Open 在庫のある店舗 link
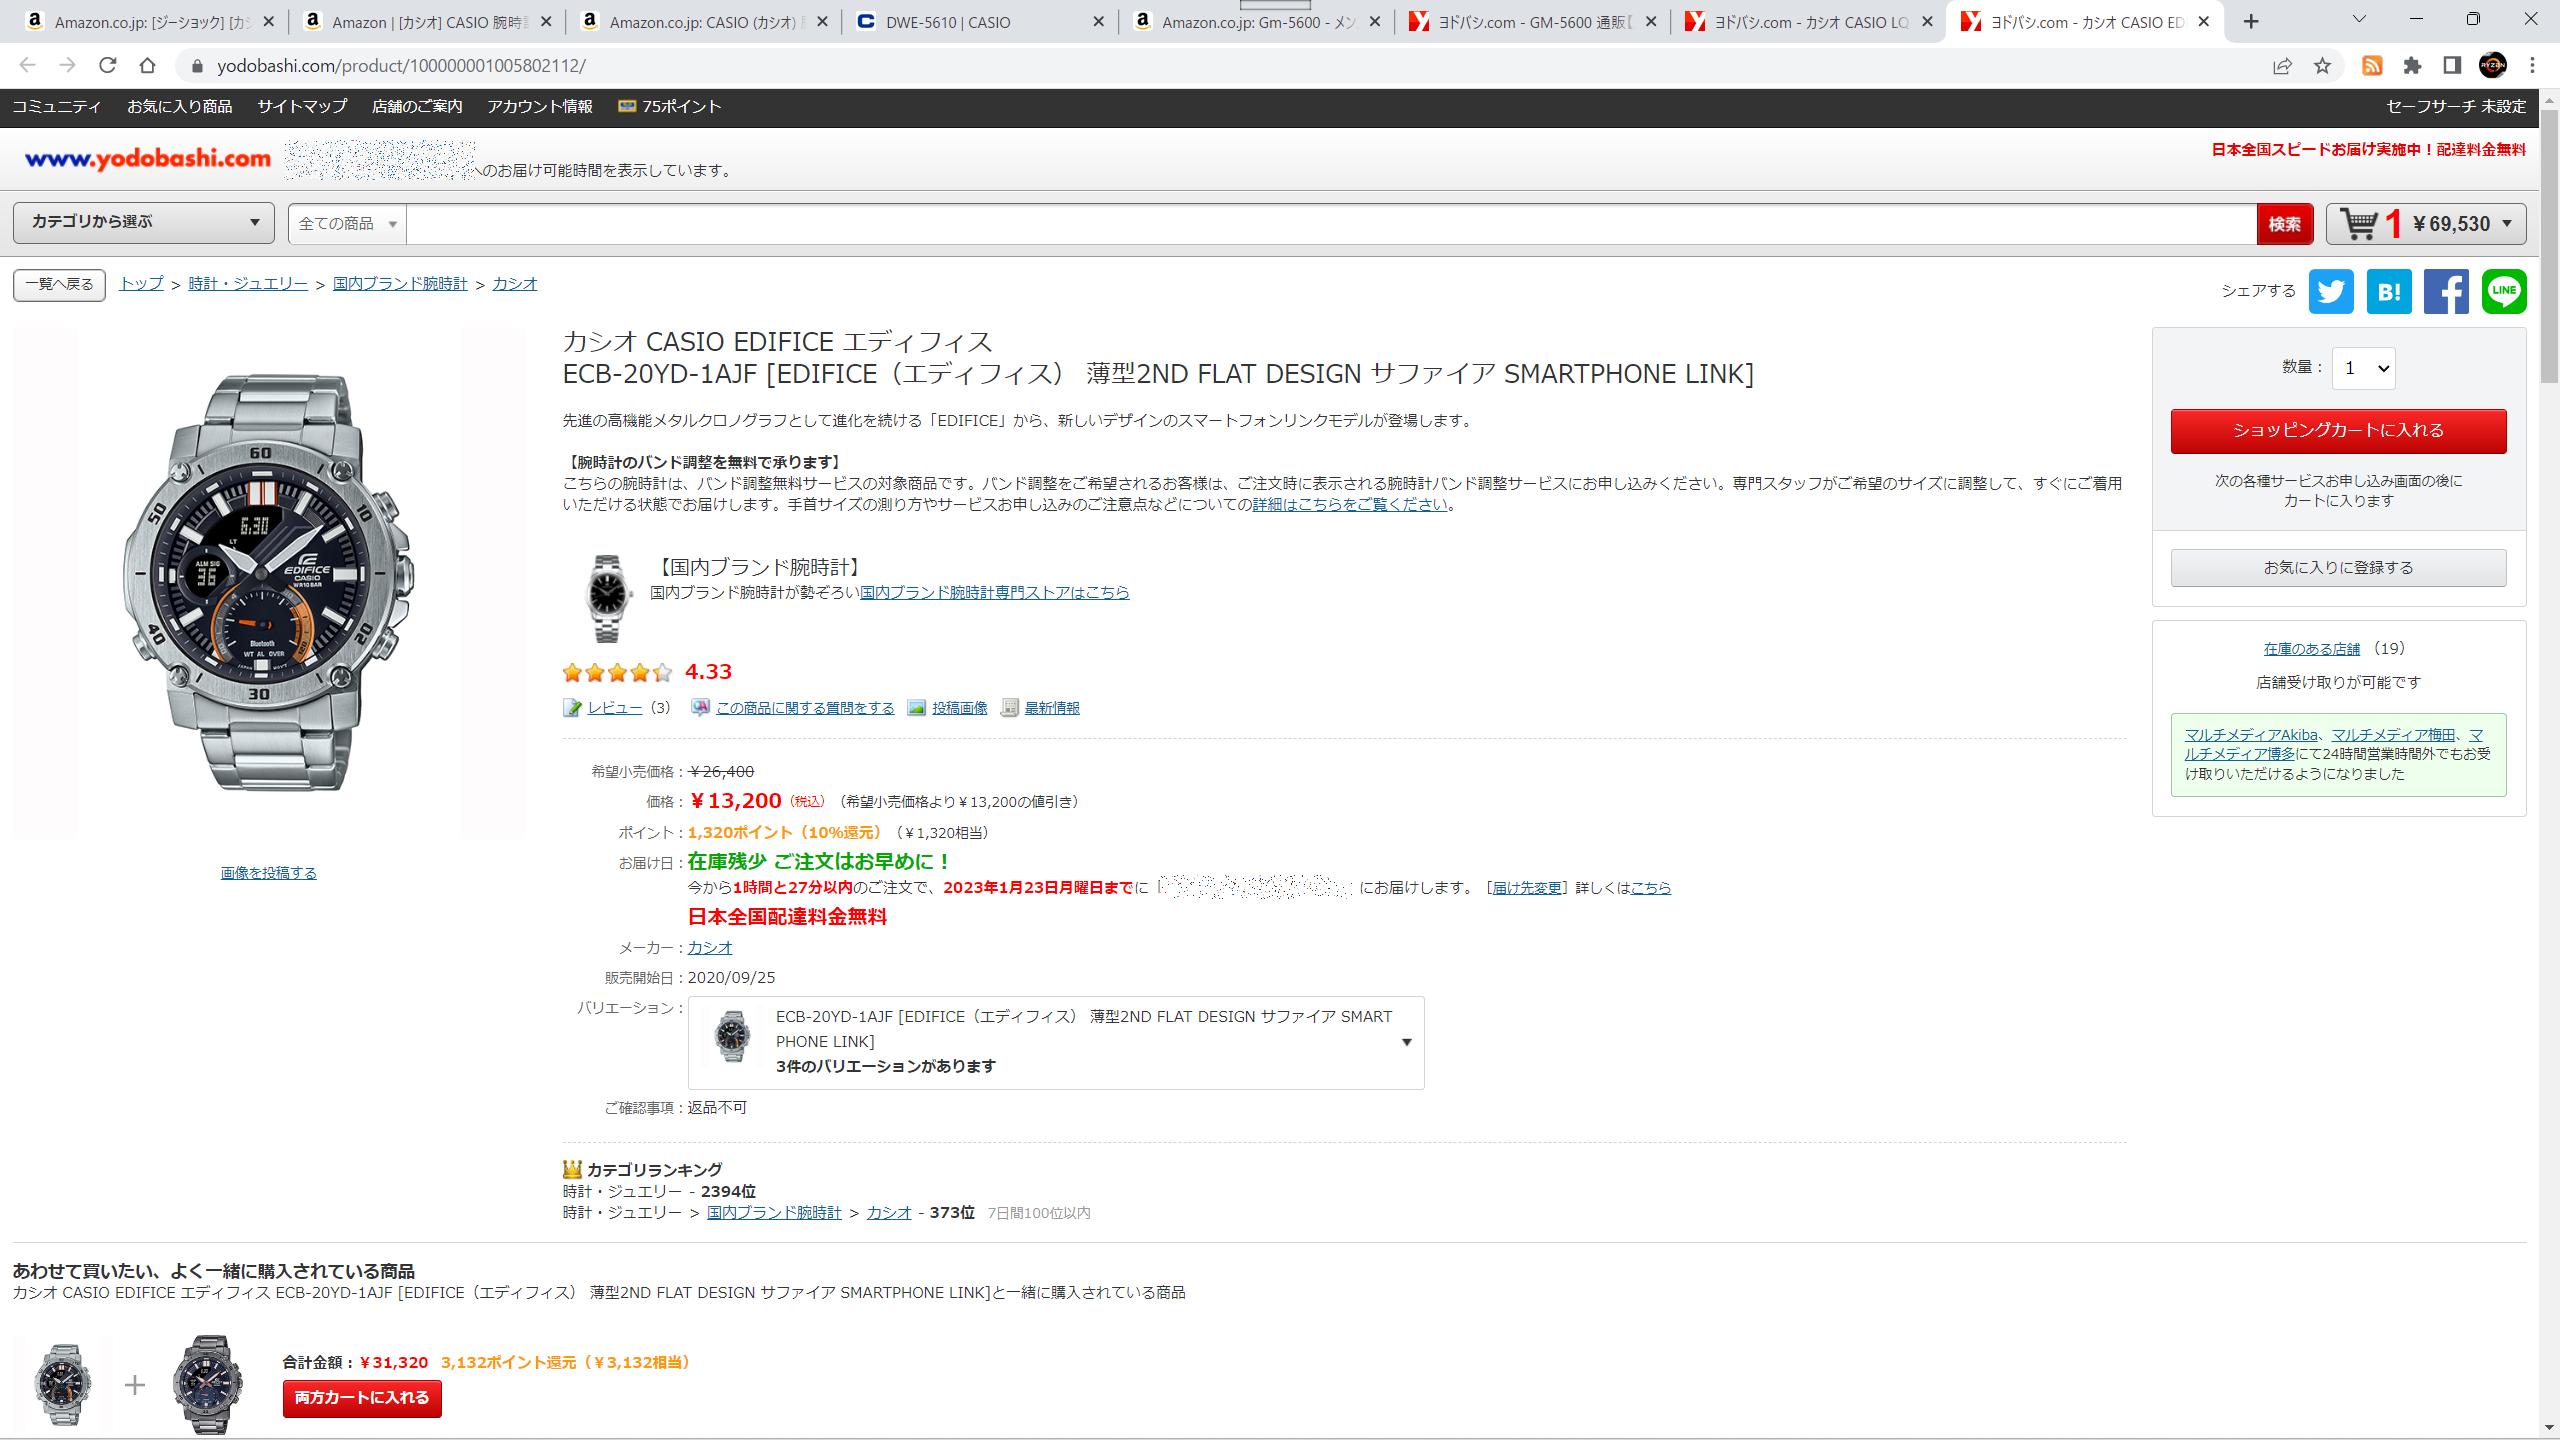2560x1440 pixels. pyautogui.click(x=2311, y=649)
